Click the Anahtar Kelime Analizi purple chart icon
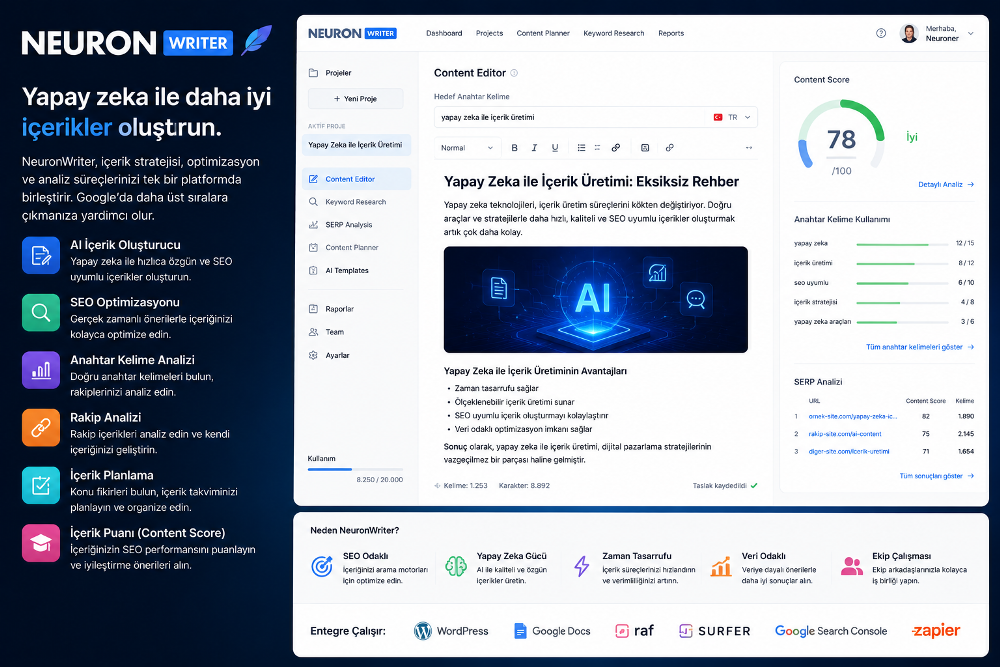1000x667 pixels. coord(41,370)
